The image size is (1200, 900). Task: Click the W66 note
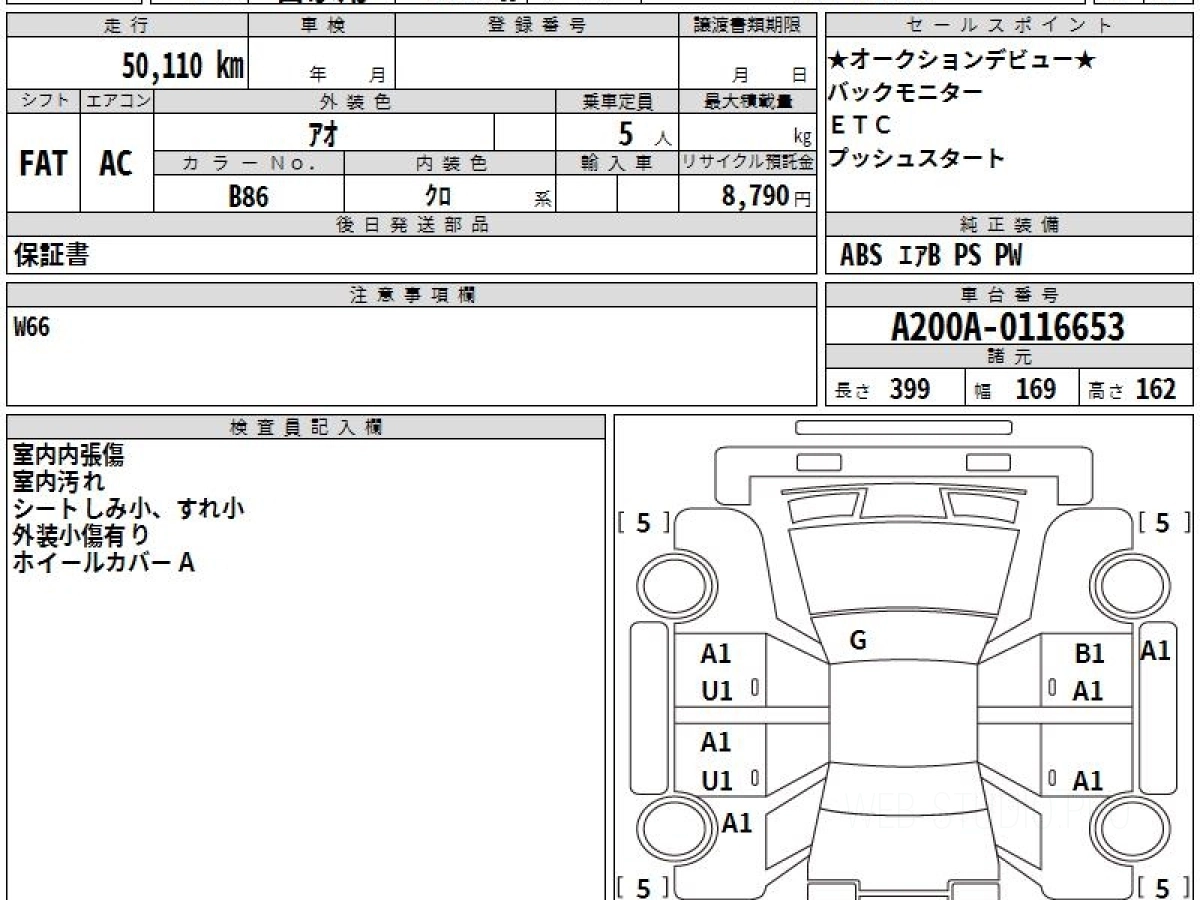(31, 328)
